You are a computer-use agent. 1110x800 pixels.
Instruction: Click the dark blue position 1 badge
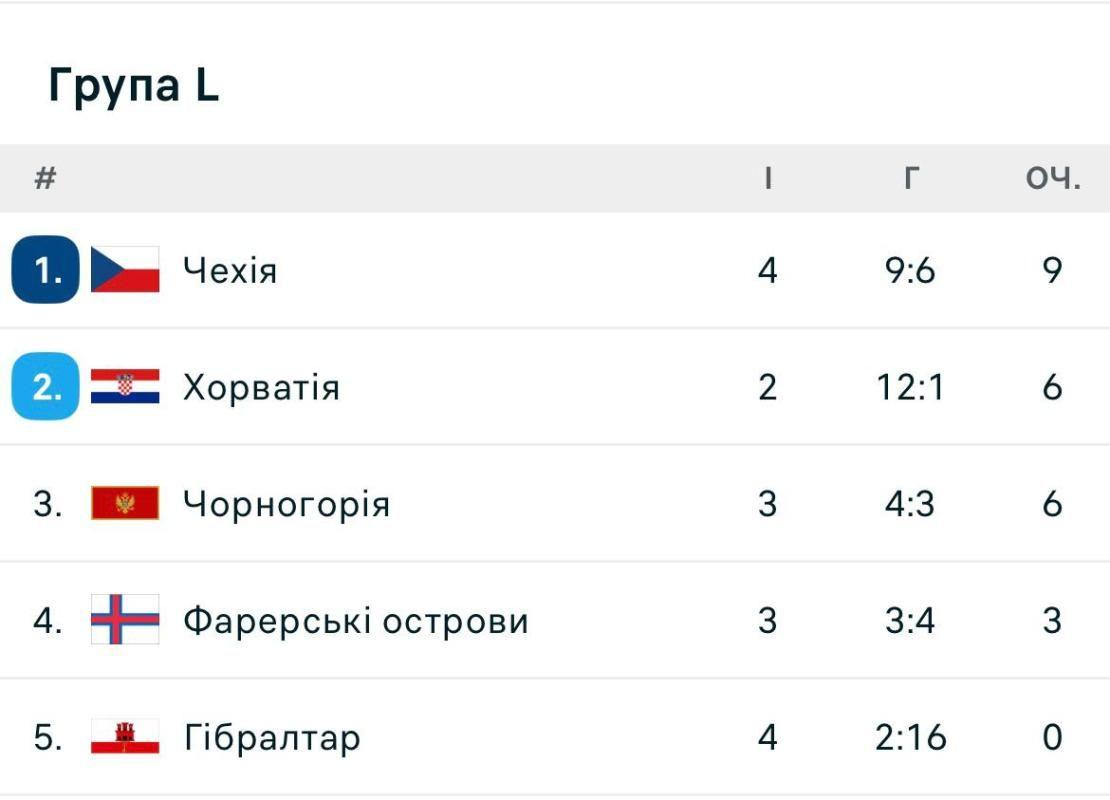[45, 270]
